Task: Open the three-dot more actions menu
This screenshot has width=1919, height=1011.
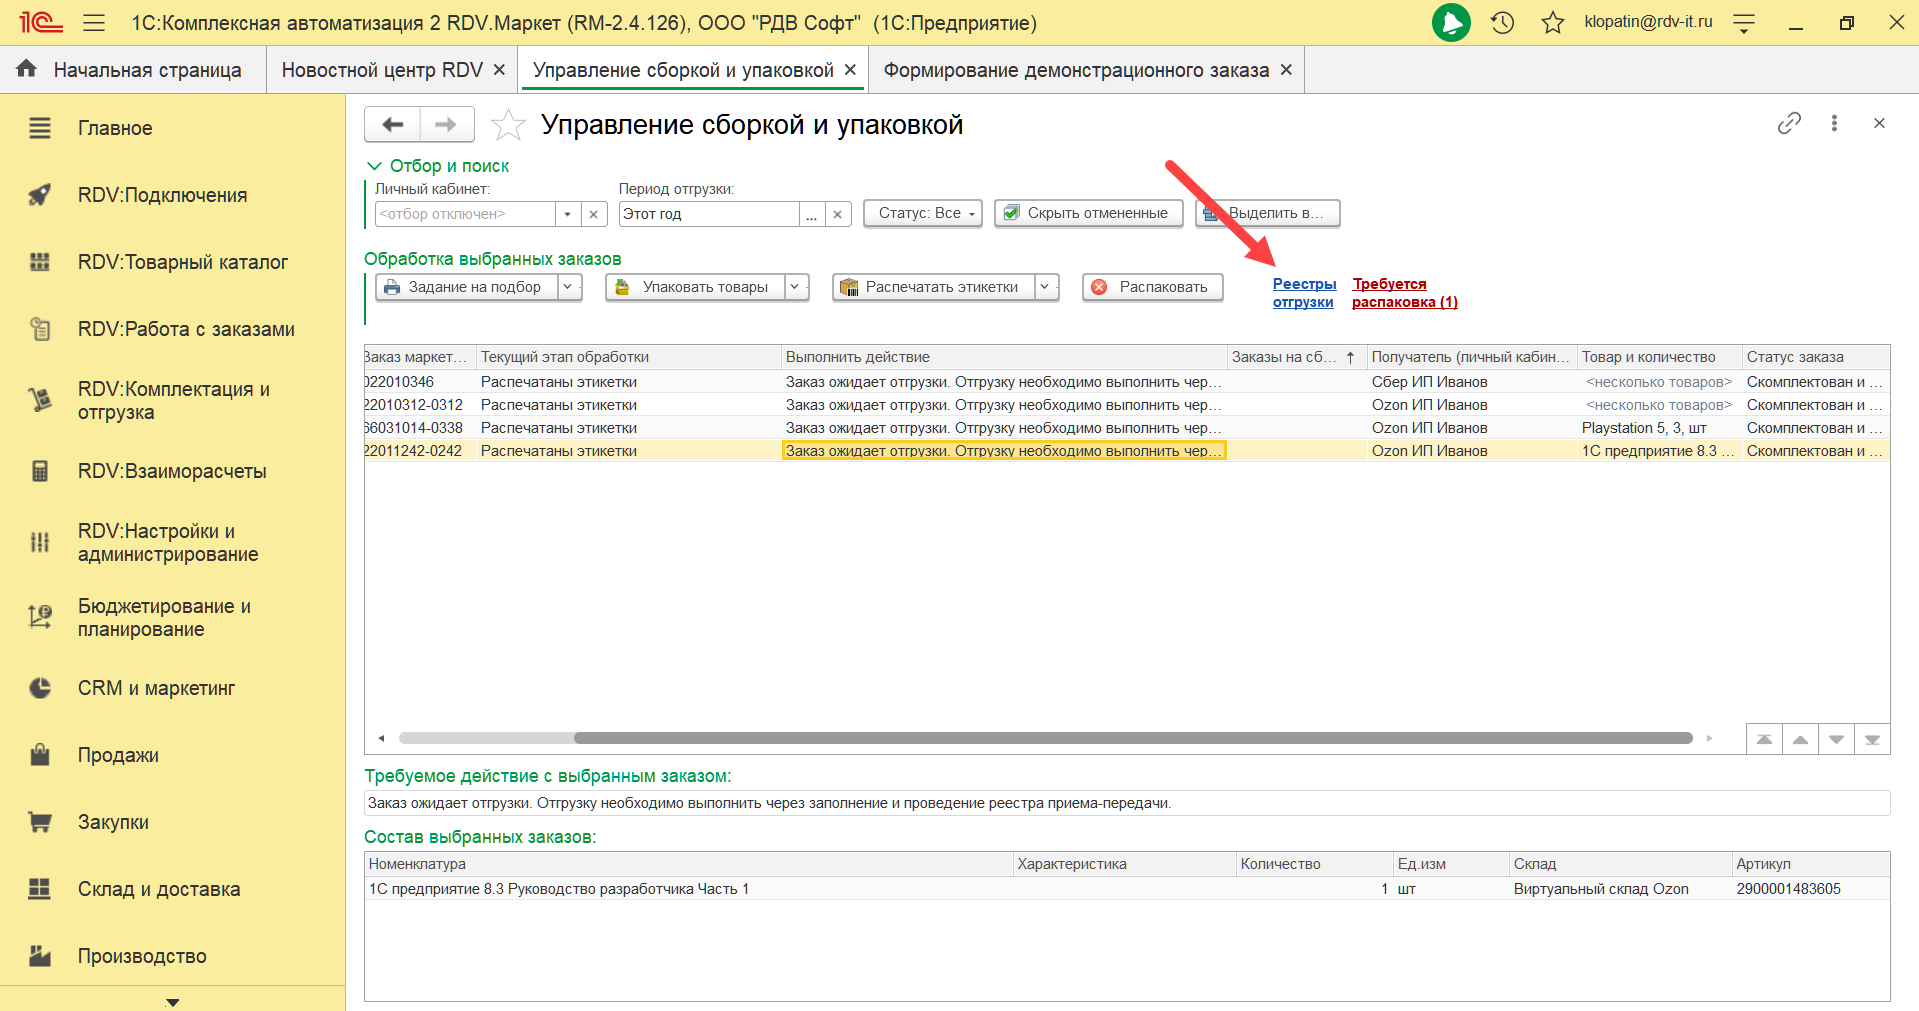Action: pos(1834,123)
